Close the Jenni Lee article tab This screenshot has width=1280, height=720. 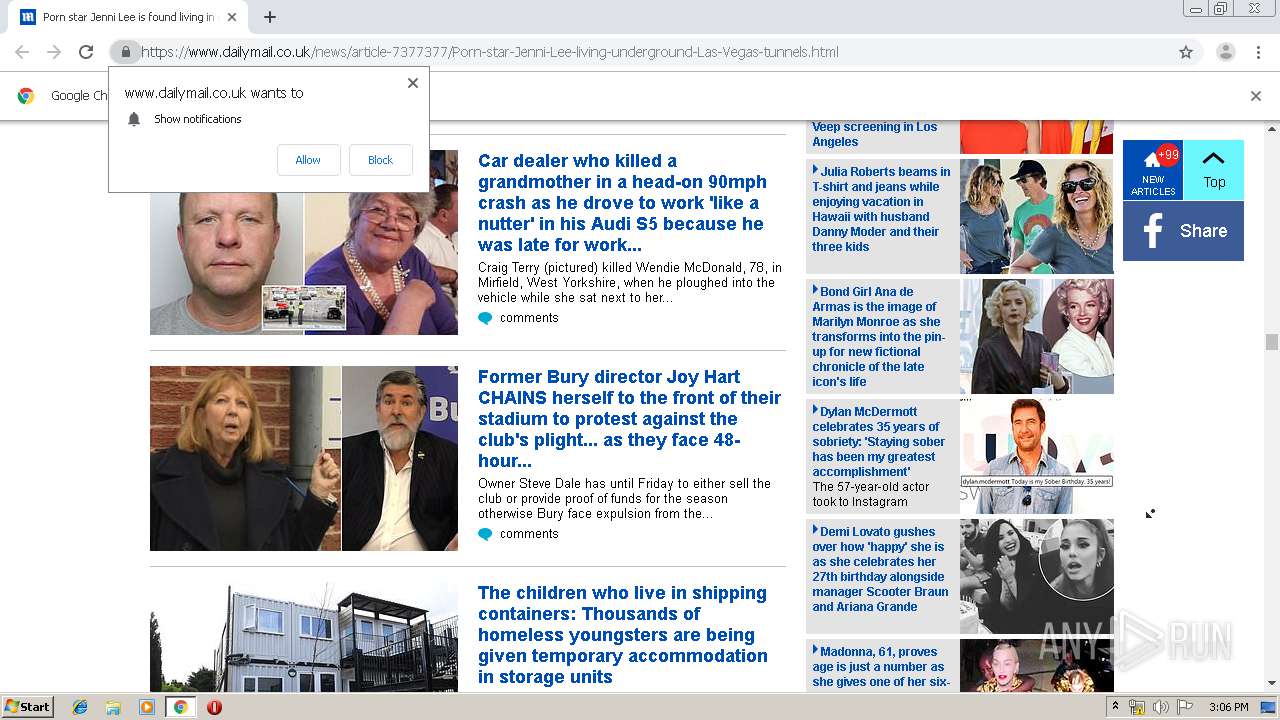pyautogui.click(x=232, y=17)
